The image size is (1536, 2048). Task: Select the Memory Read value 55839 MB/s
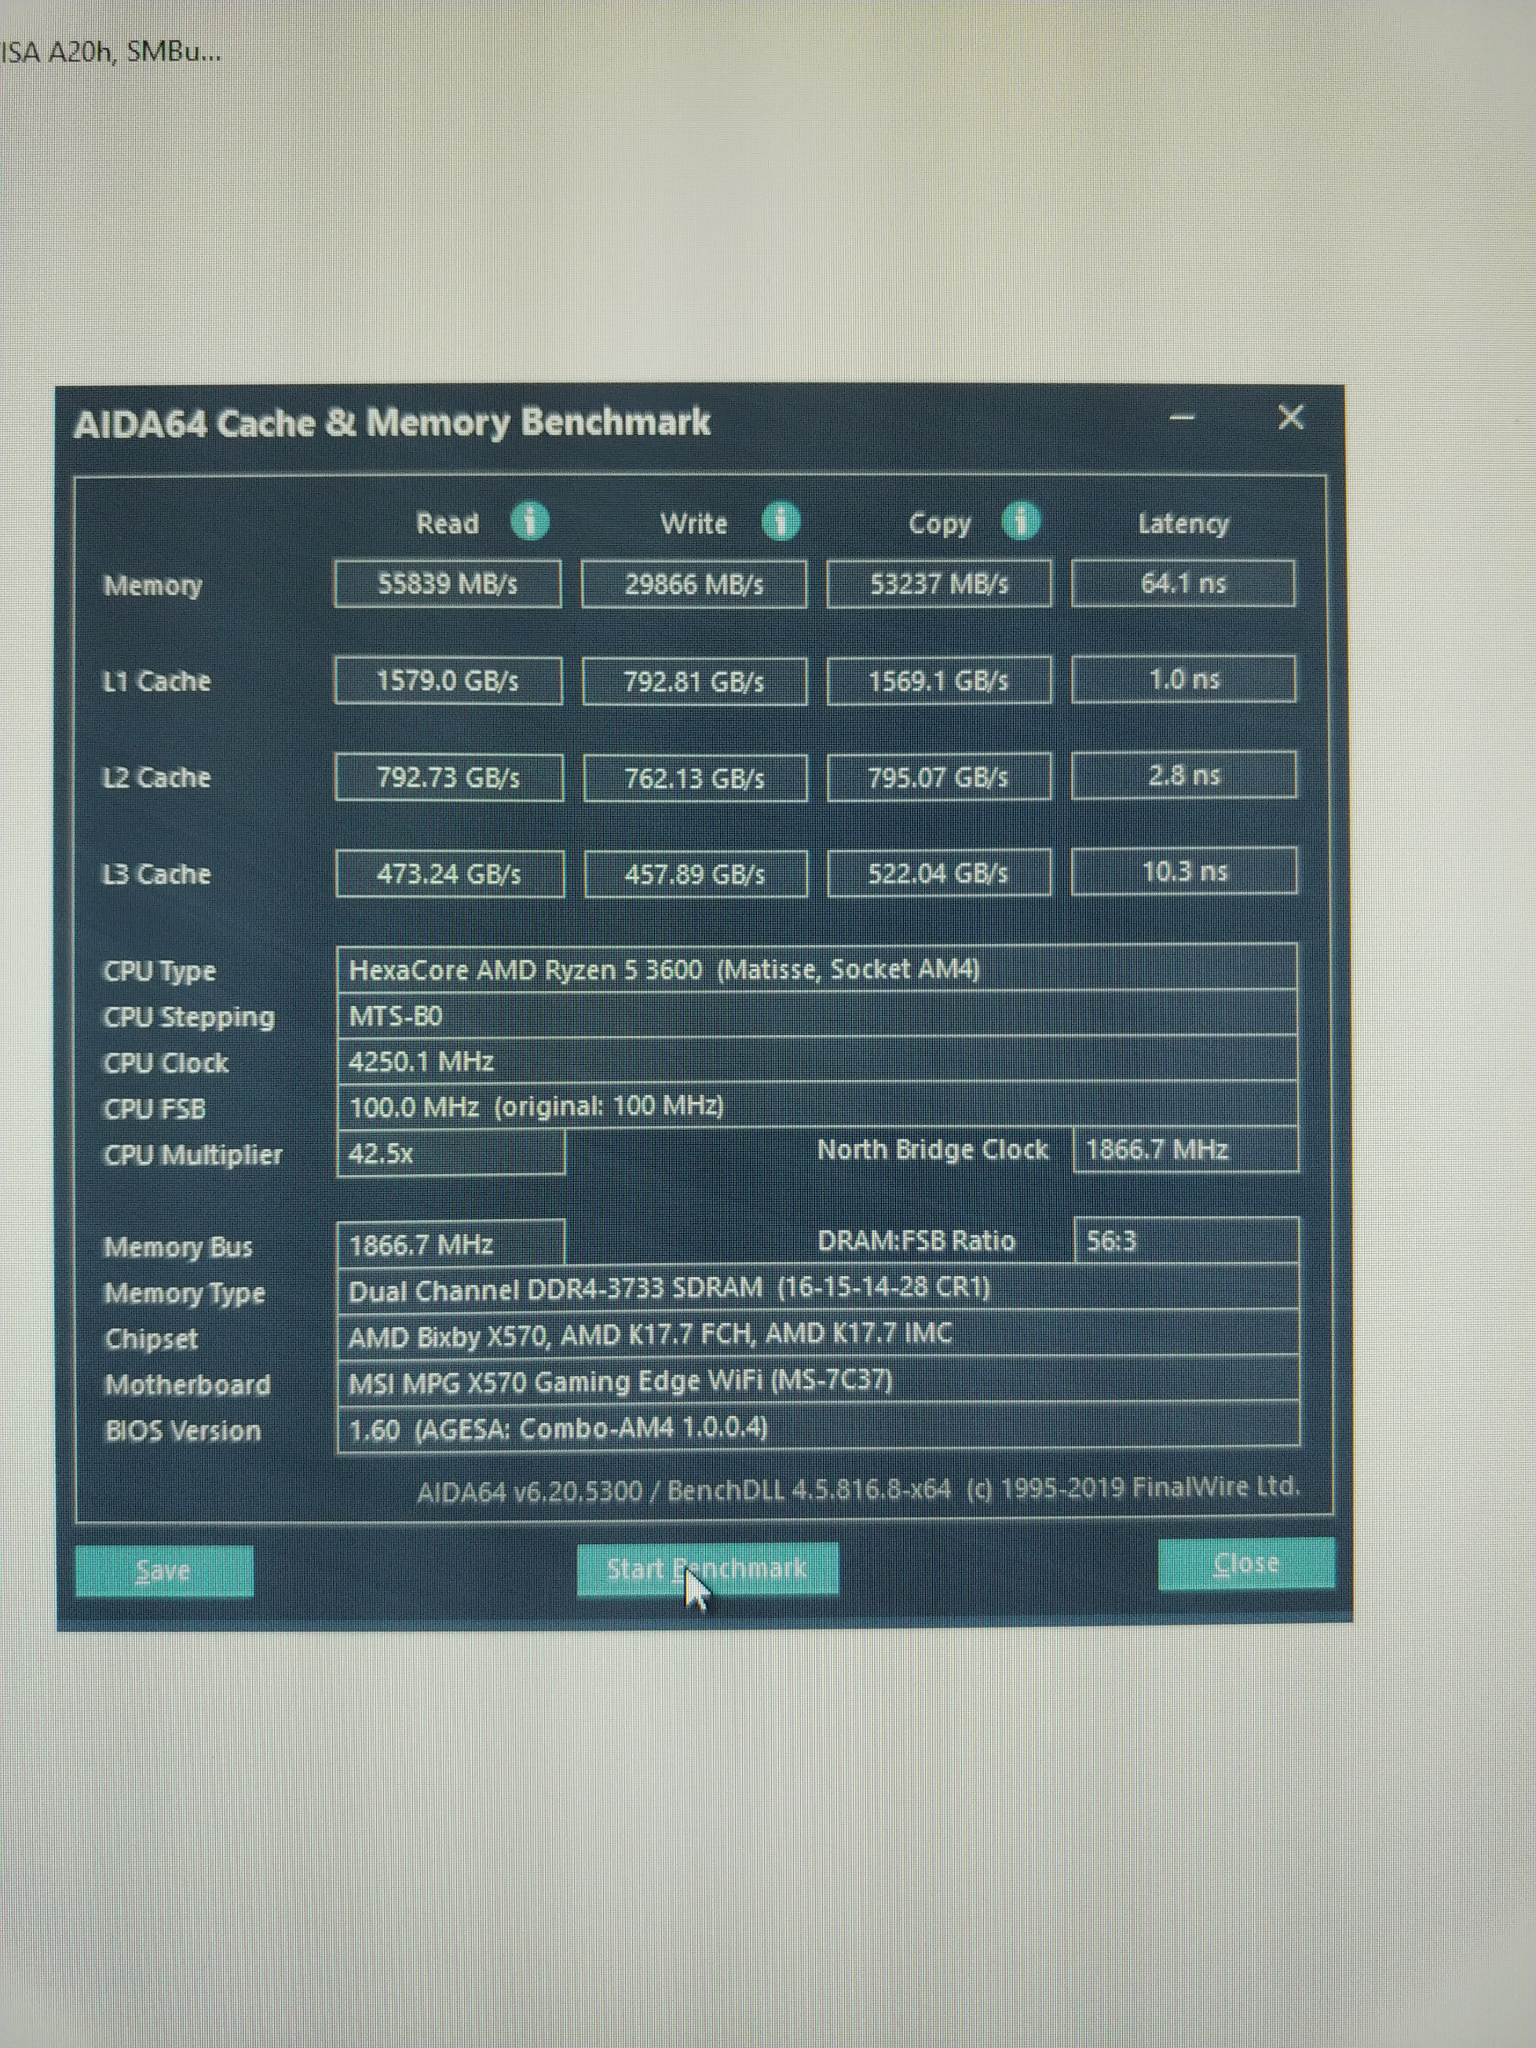[447, 584]
